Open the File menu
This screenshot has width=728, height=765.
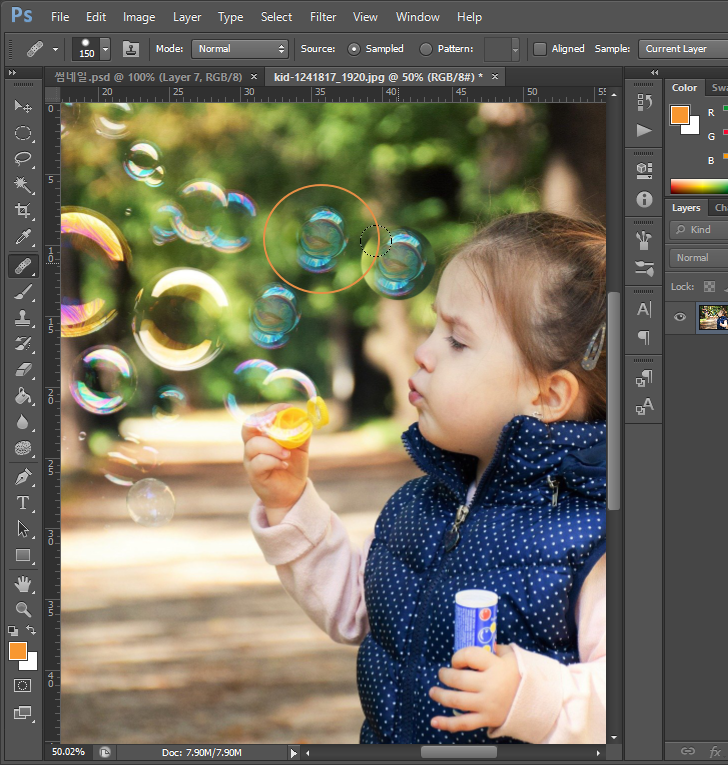[60, 17]
